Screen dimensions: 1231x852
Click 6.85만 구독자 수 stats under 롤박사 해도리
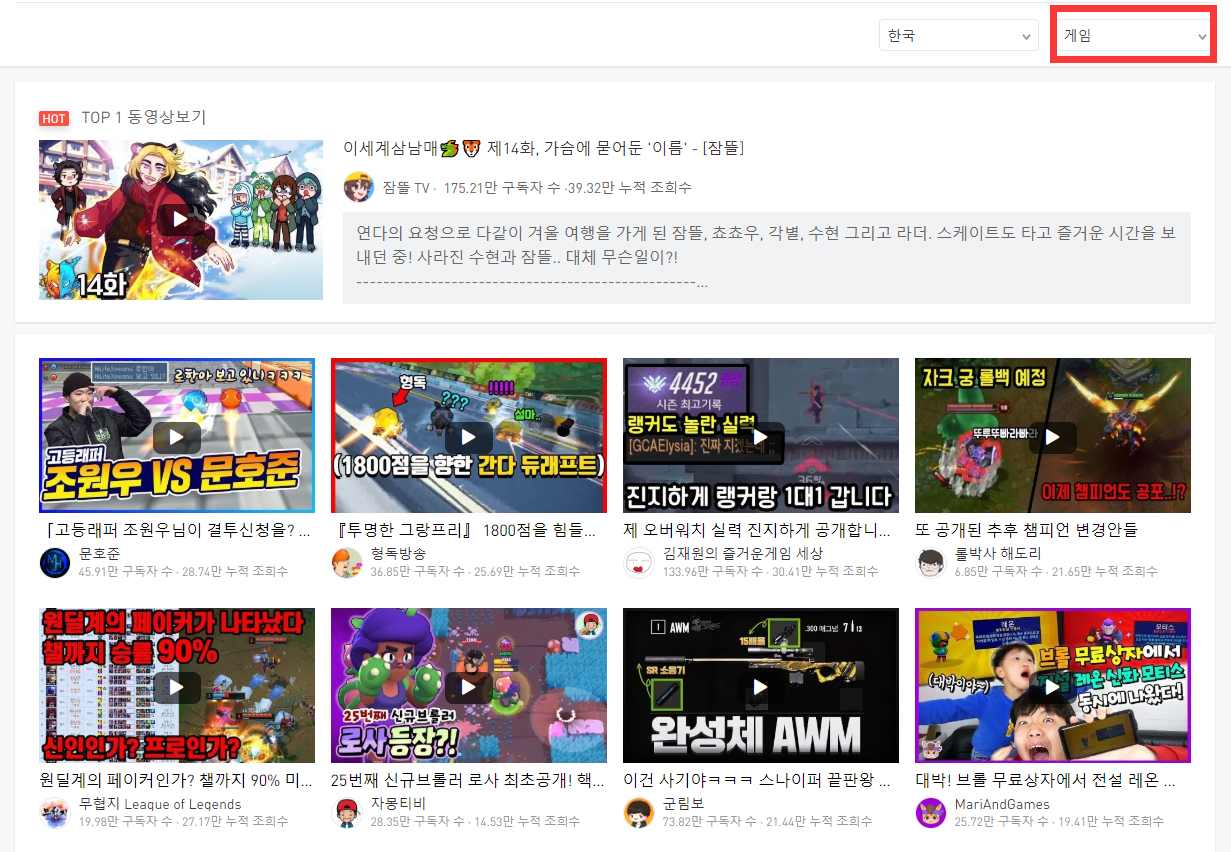pos(1056,571)
